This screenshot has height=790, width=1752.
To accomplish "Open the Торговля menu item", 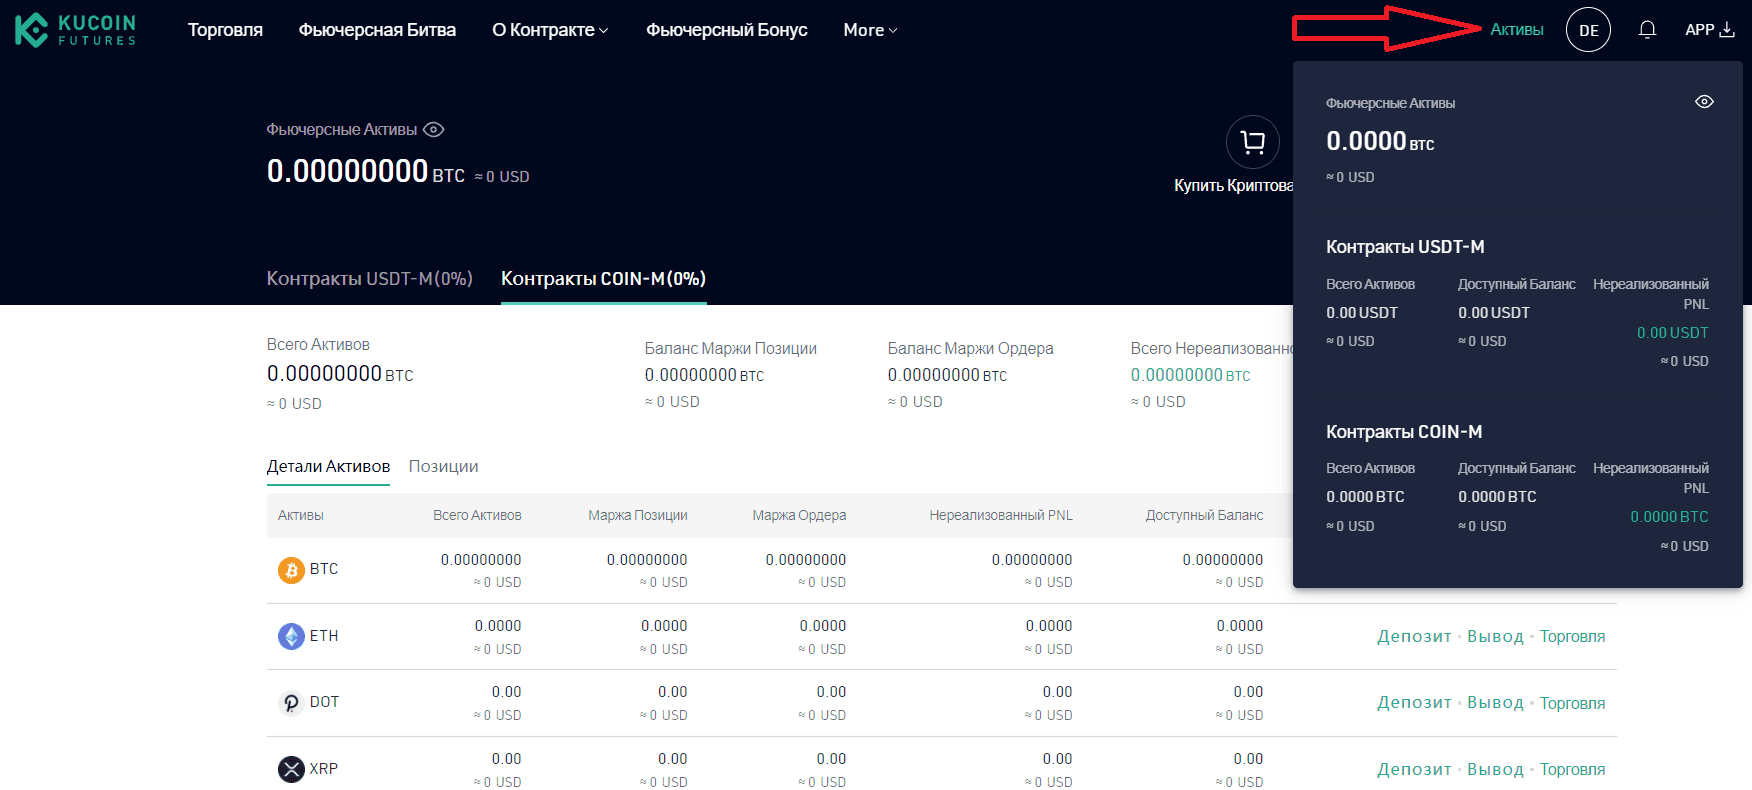I will tap(225, 30).
